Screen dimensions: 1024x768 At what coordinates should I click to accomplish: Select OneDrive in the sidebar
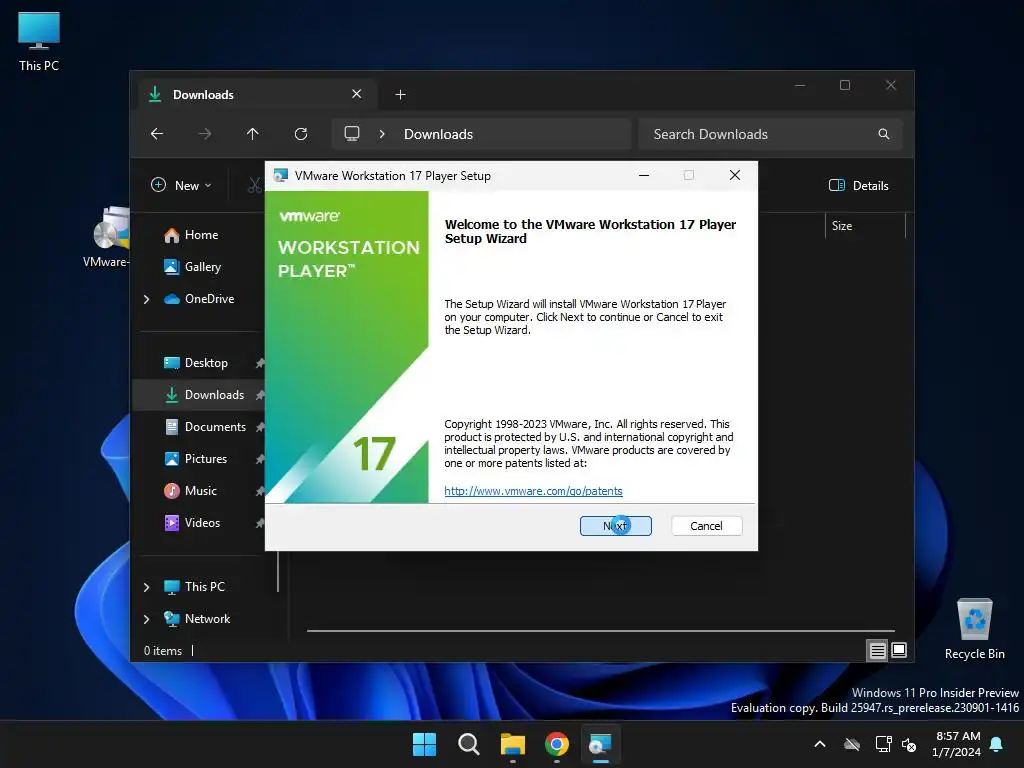(209, 299)
